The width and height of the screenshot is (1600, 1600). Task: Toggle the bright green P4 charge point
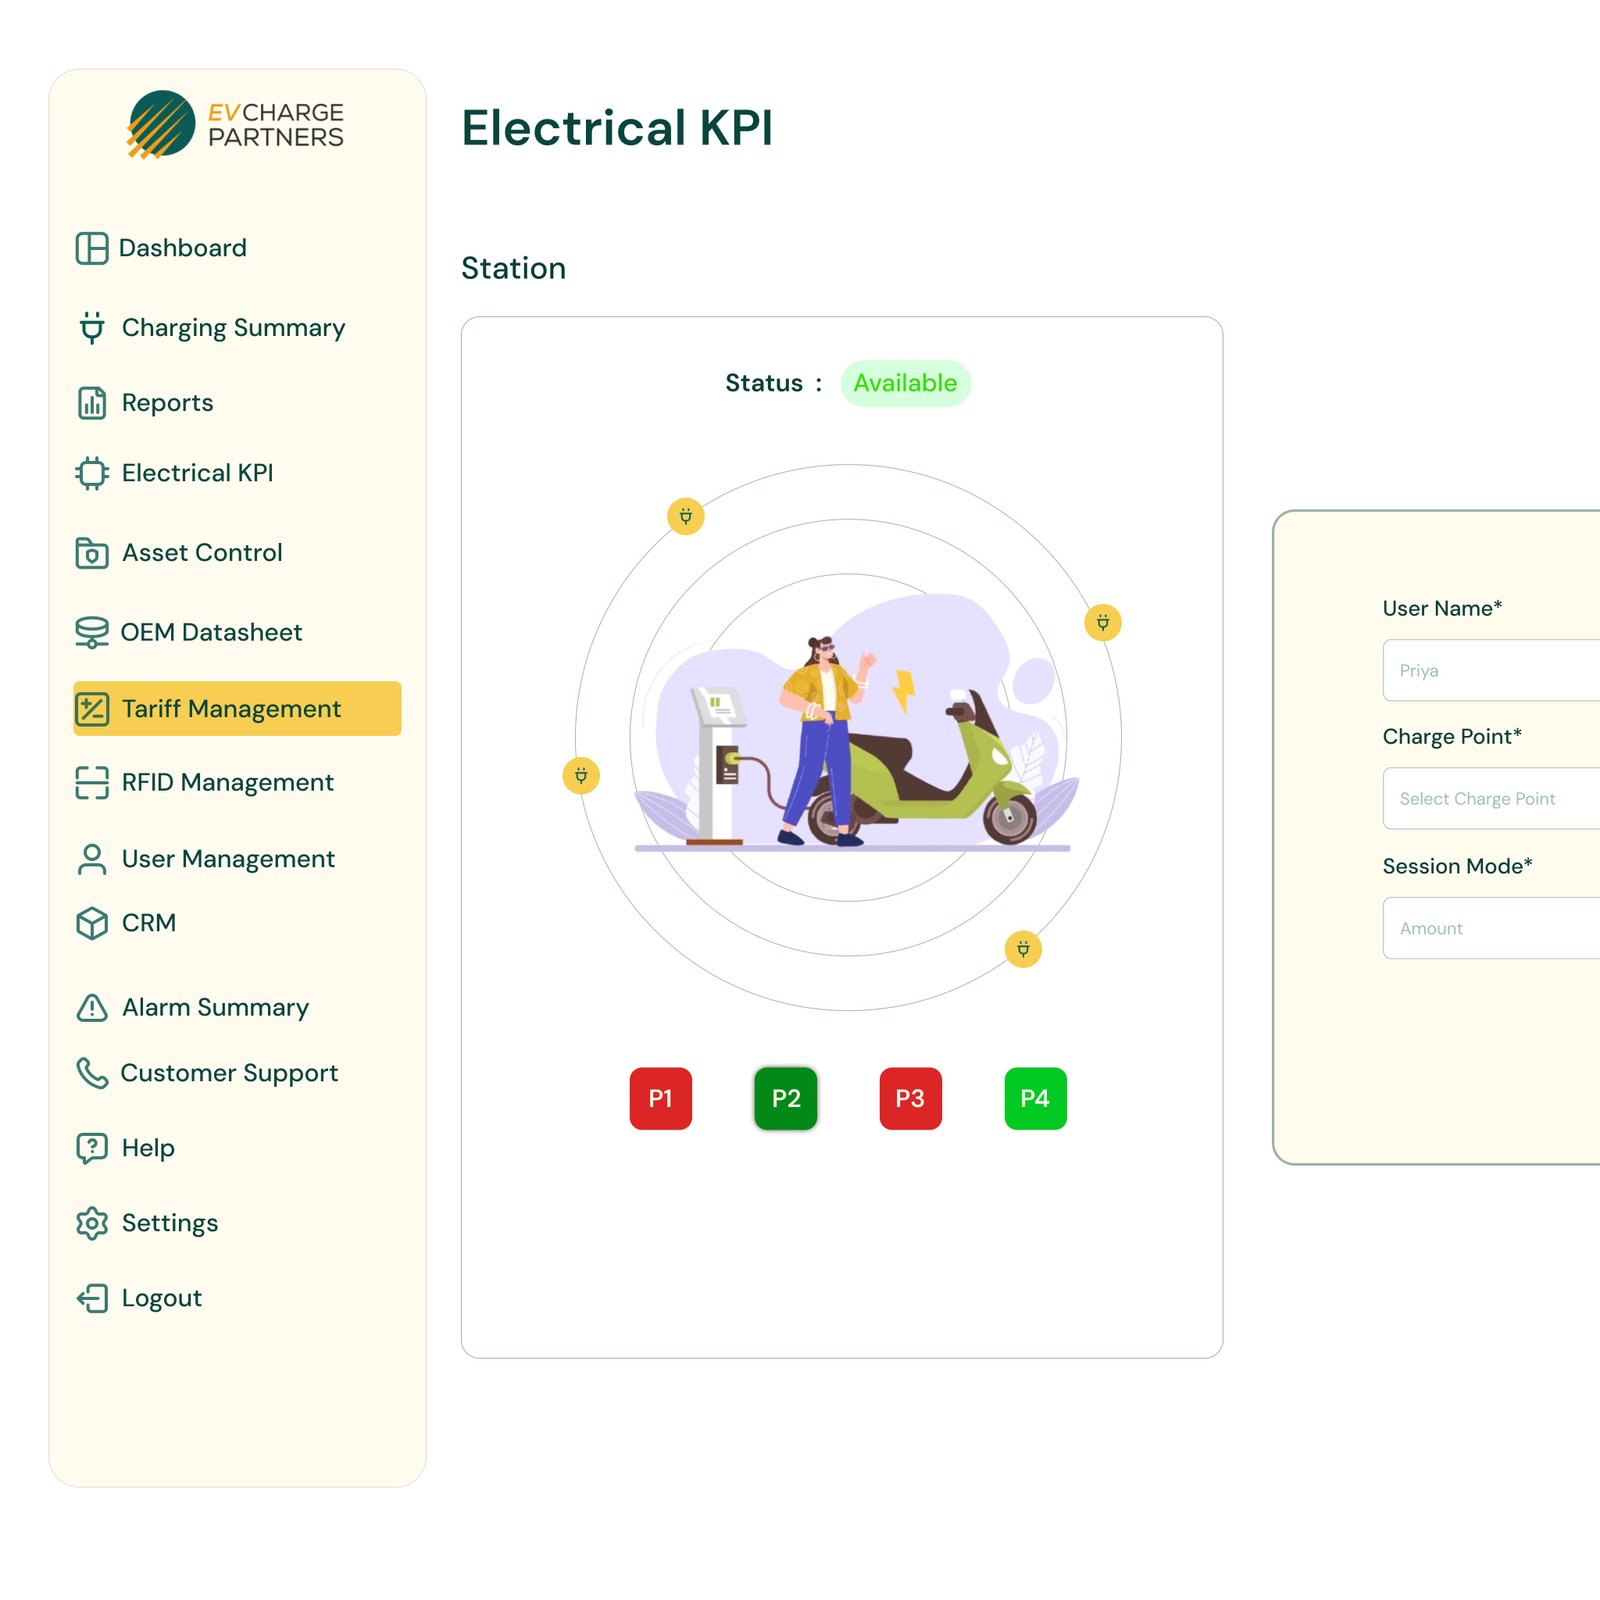click(x=1035, y=1098)
